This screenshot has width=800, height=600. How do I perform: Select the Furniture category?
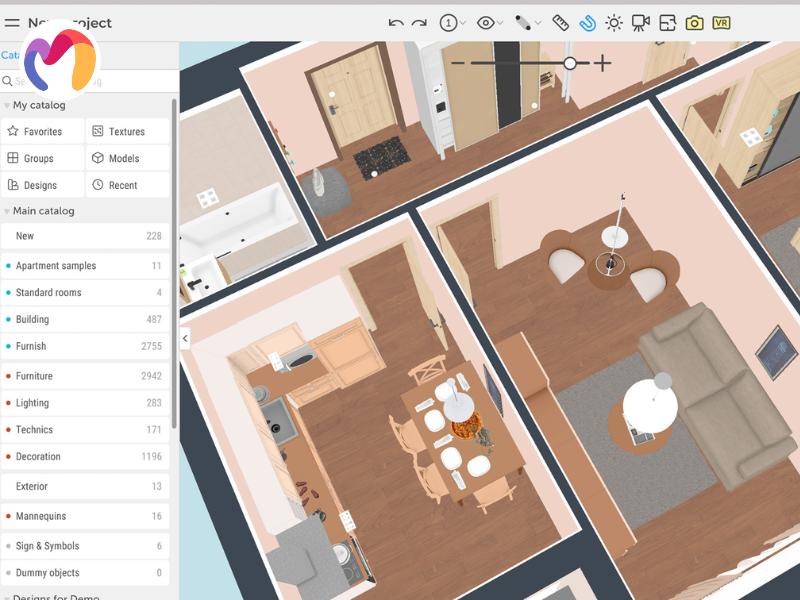[x=85, y=376]
